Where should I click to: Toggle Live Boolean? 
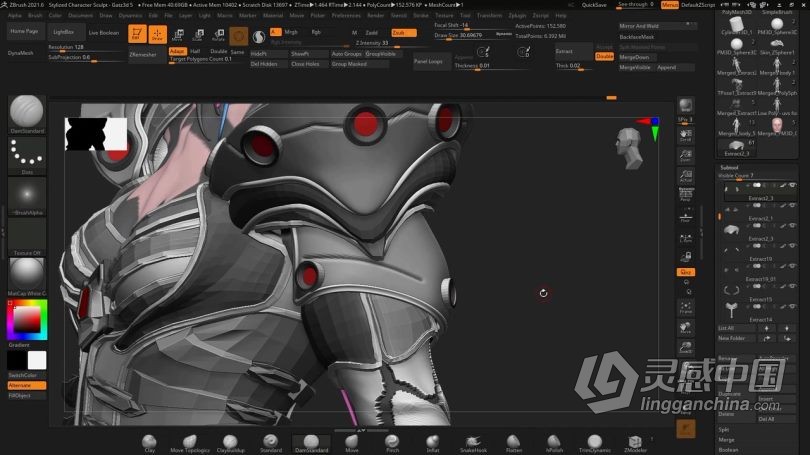click(104, 33)
